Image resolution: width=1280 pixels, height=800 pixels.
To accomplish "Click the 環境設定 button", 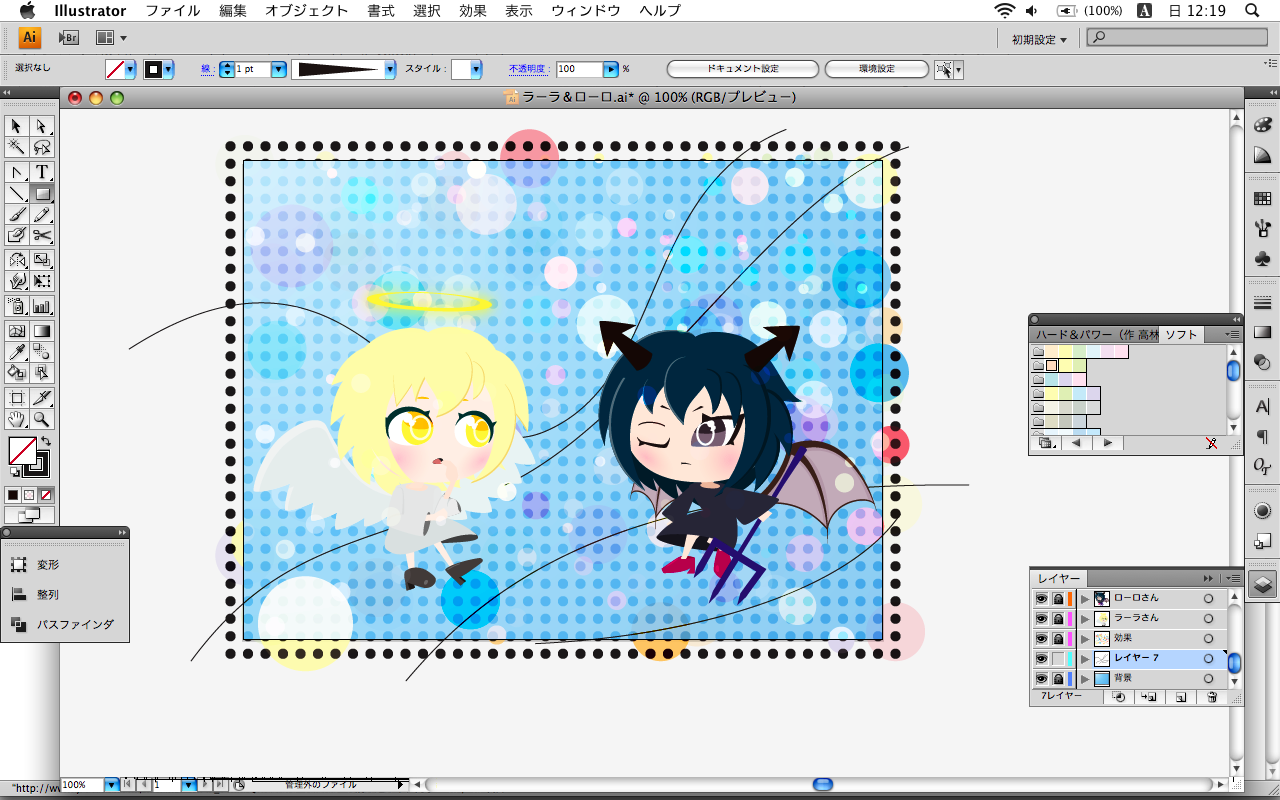I will (877, 69).
